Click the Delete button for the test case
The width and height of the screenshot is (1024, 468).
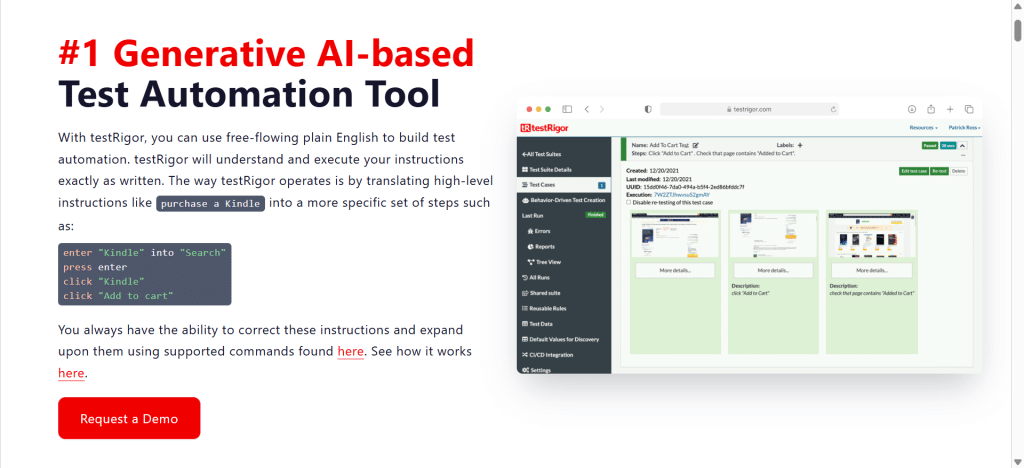coord(958,171)
